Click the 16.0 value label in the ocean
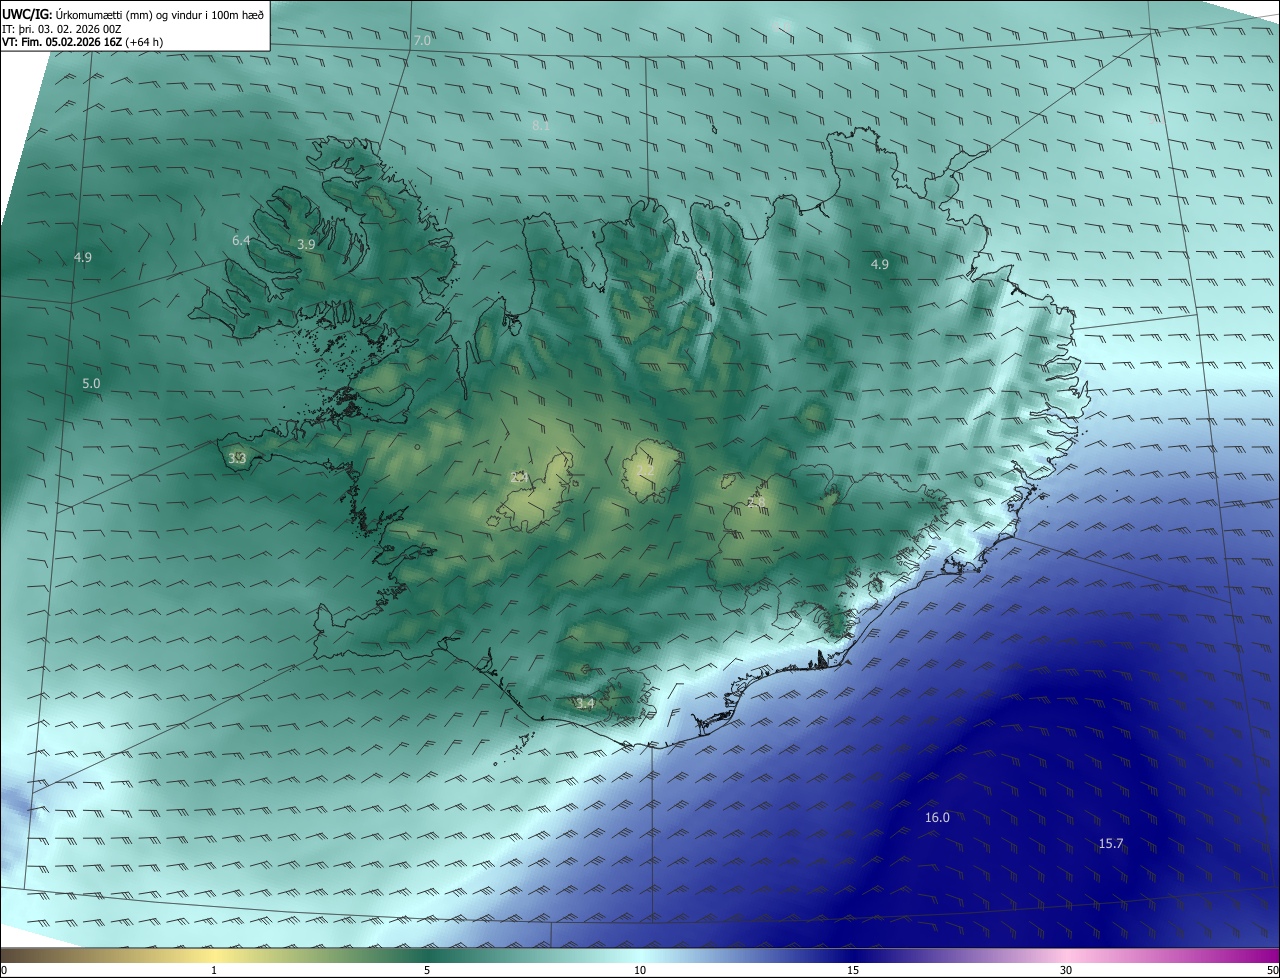This screenshot has height=978, width=1280. 937,817
